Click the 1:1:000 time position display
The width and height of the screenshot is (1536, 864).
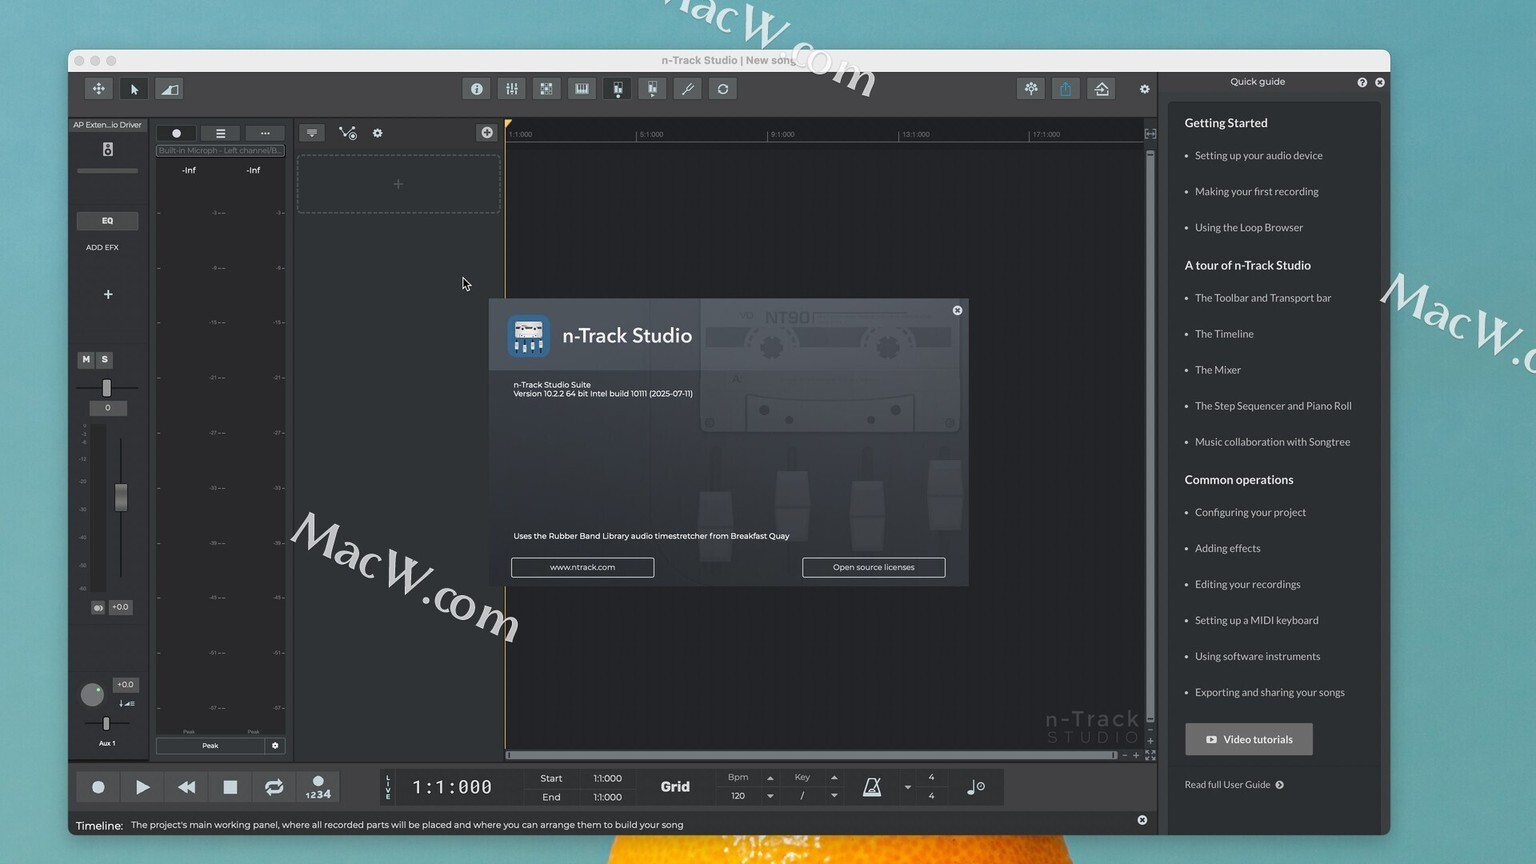[452, 787]
